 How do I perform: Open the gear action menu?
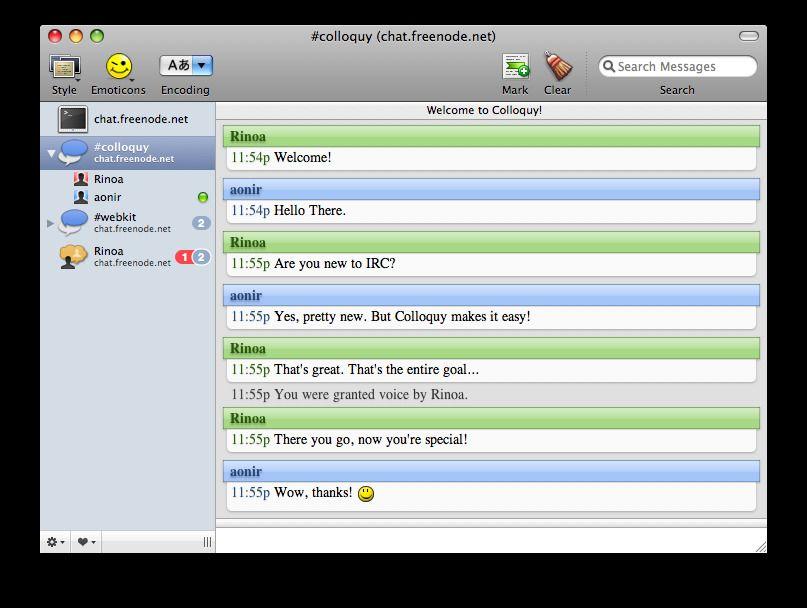(x=56, y=542)
